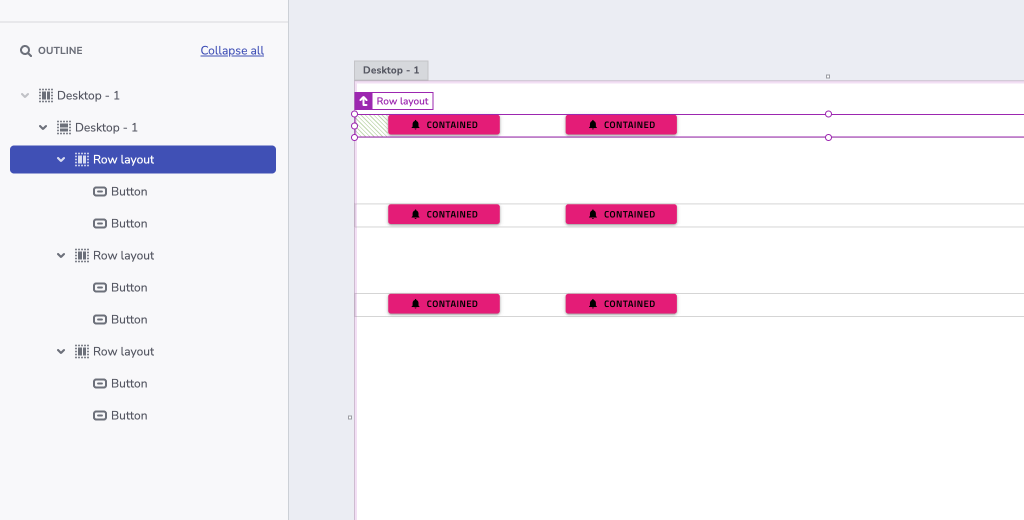The height and width of the screenshot is (520, 1024).
Task: Click the third Row layout icon in outline
Action: pyautogui.click(x=82, y=351)
